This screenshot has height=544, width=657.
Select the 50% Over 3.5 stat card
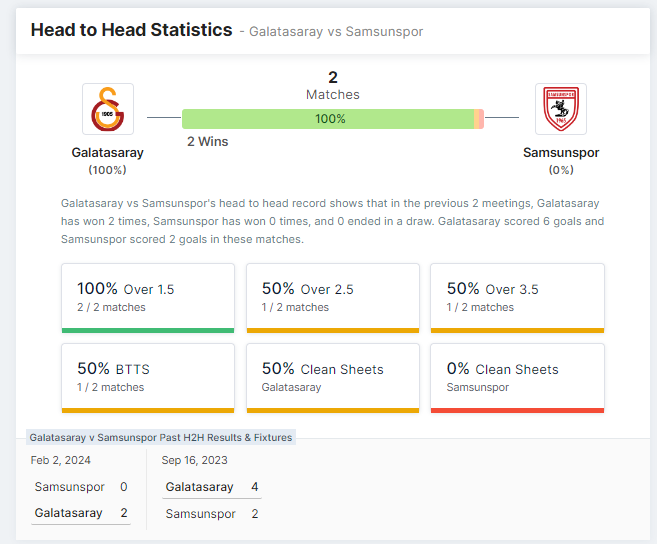click(x=517, y=297)
